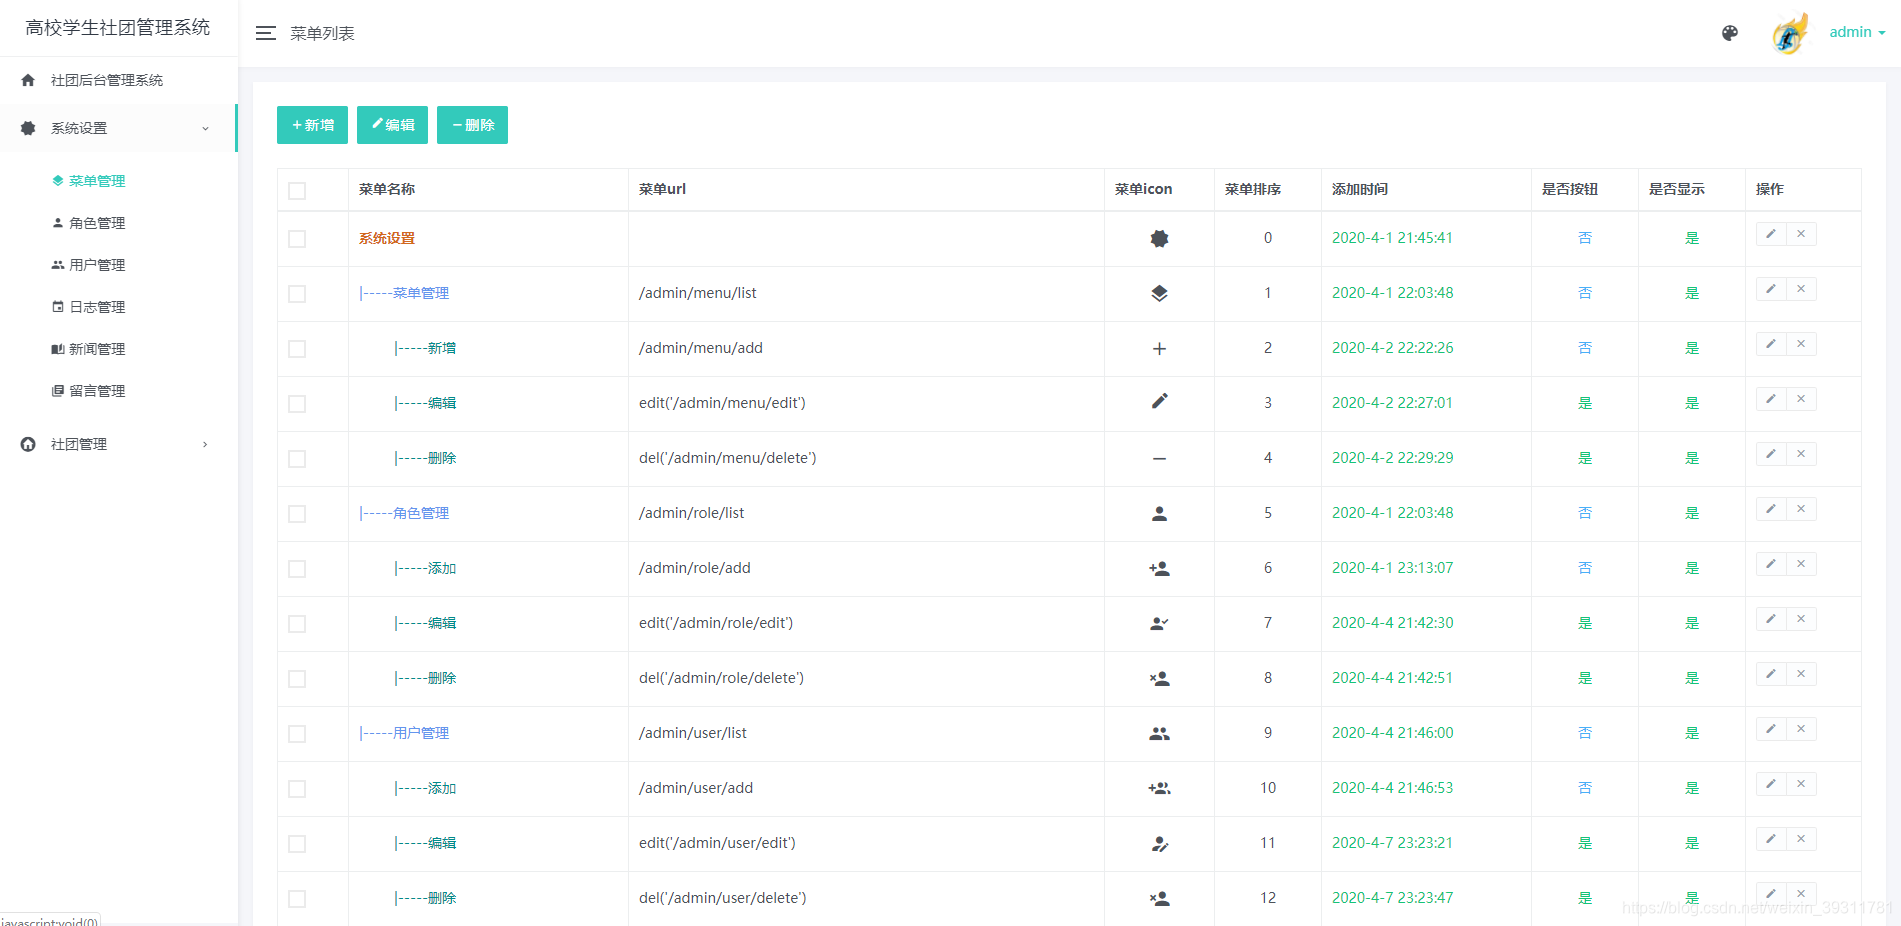Open the theme palette icon
The image size is (1901, 926).
tap(1729, 33)
